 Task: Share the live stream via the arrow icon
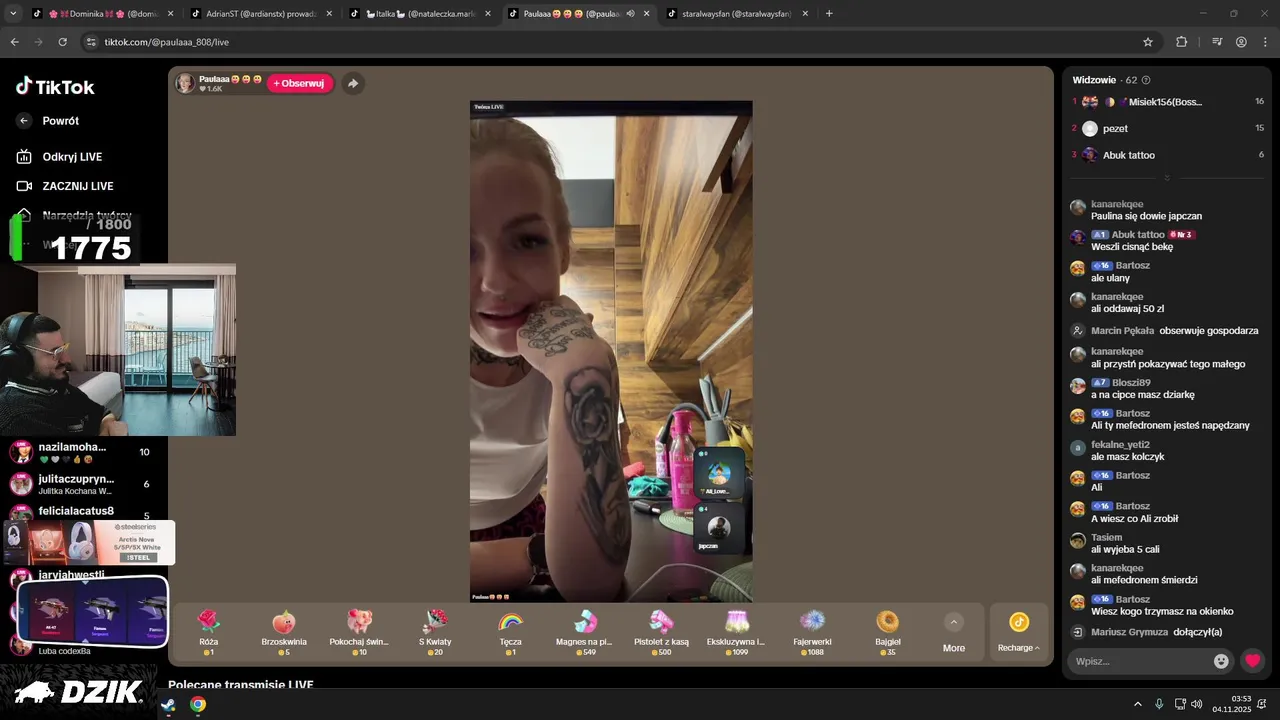click(352, 83)
